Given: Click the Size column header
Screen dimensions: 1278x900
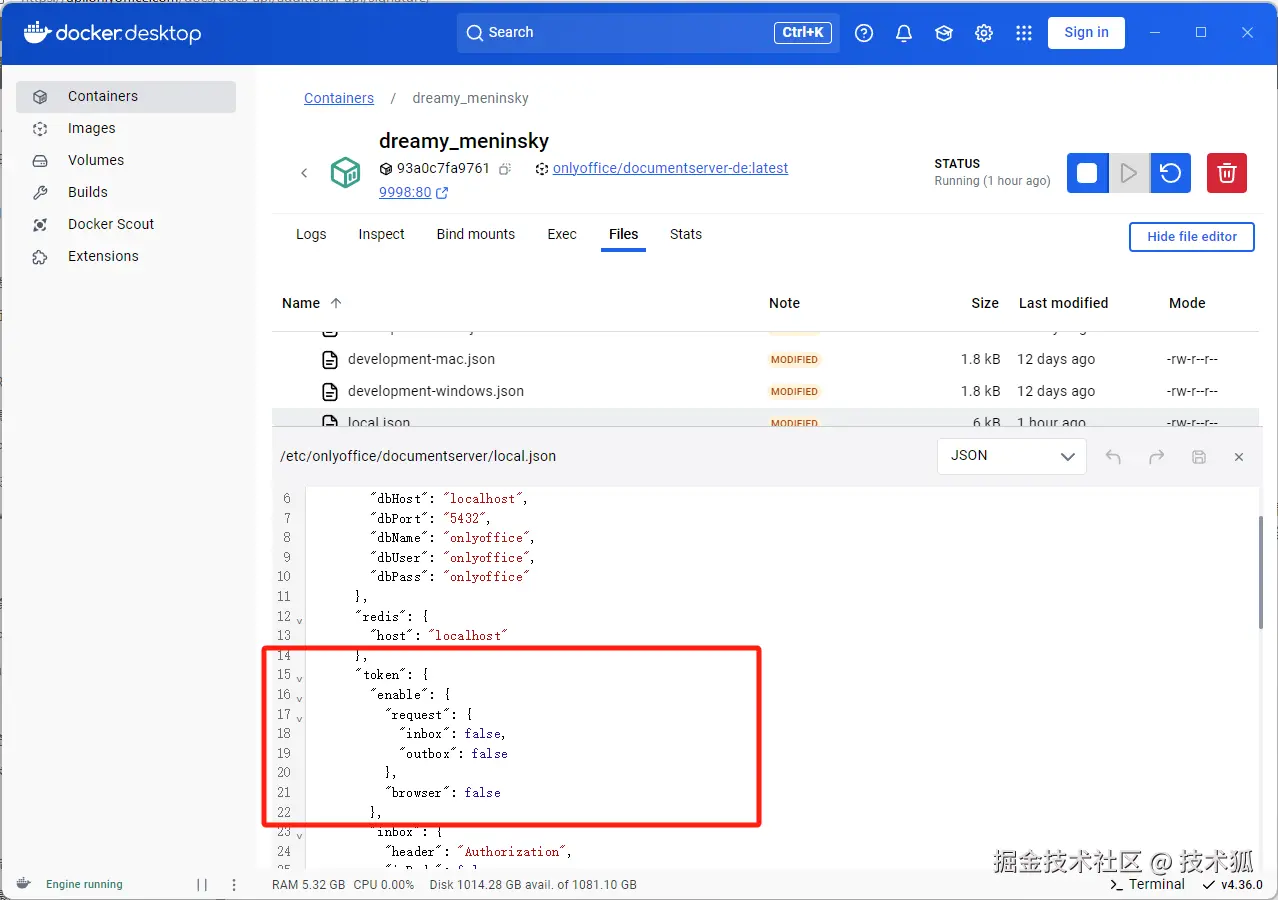Looking at the screenshot, I should [x=985, y=303].
